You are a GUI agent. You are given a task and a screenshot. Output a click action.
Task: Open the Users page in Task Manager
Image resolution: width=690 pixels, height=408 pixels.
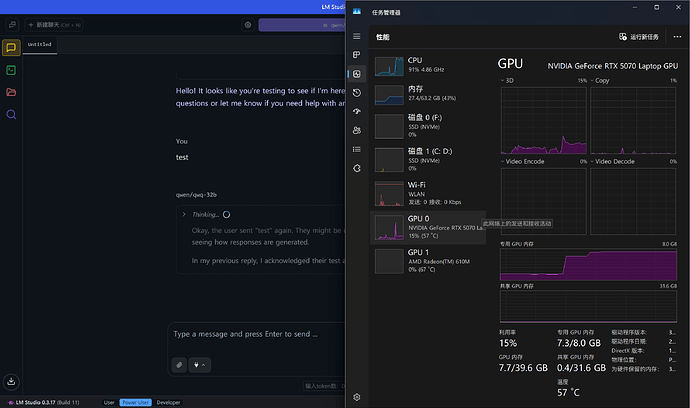(357, 130)
